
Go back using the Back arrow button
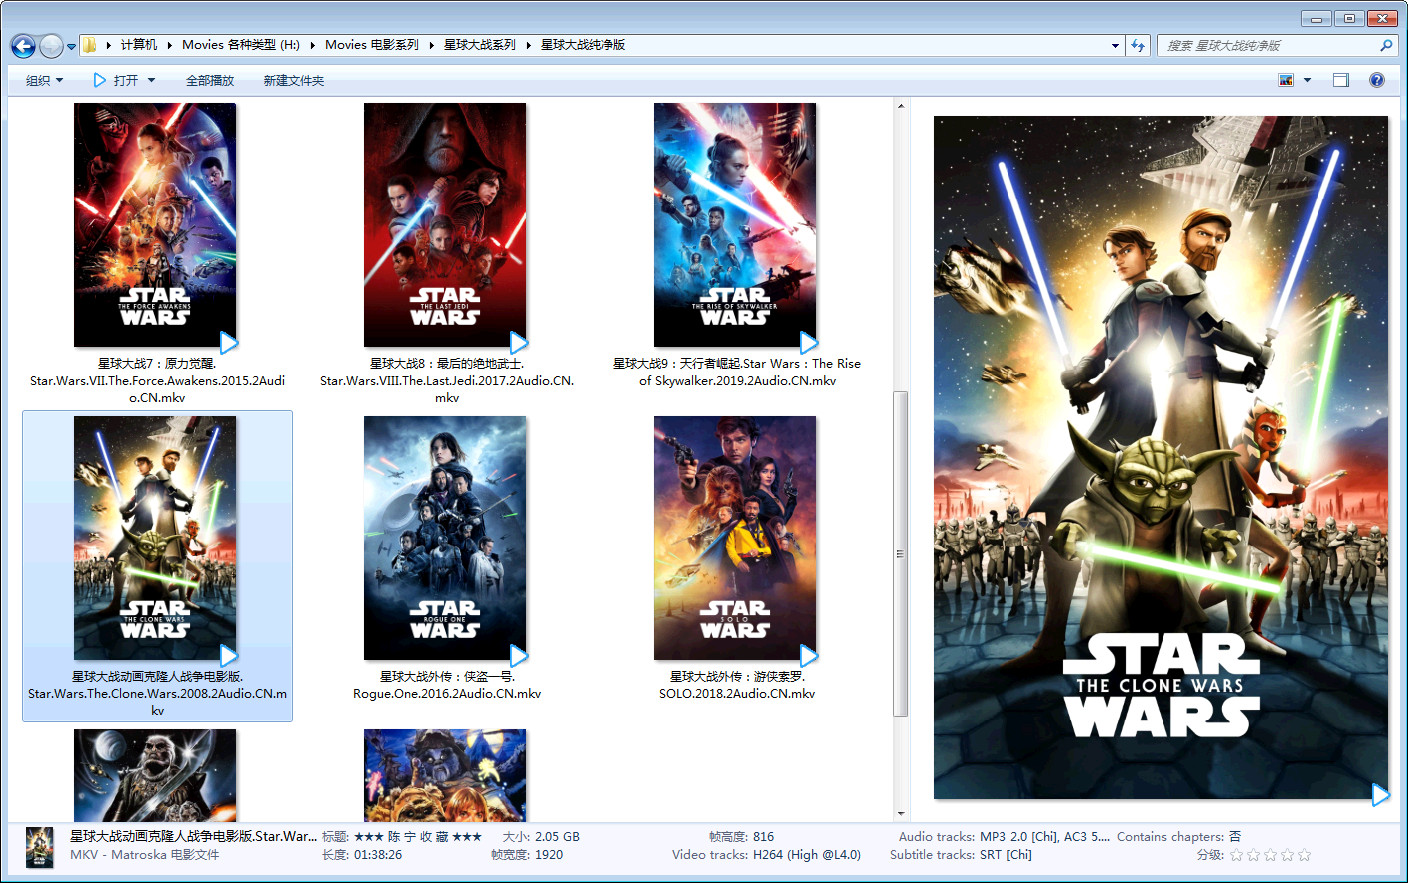23,46
